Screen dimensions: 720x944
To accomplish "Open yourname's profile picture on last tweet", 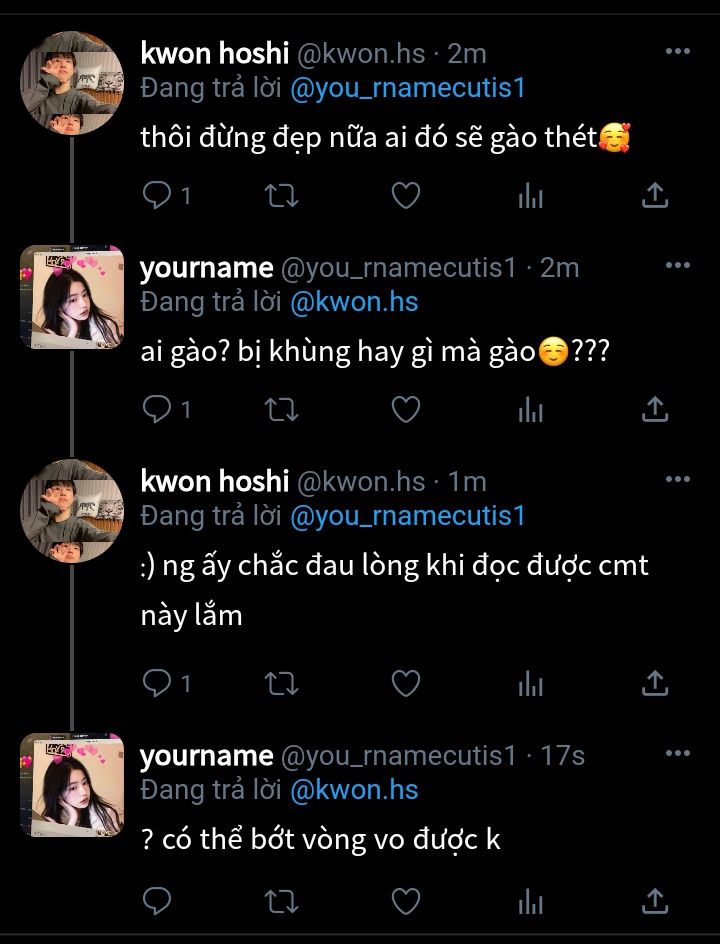I will coord(71,785).
